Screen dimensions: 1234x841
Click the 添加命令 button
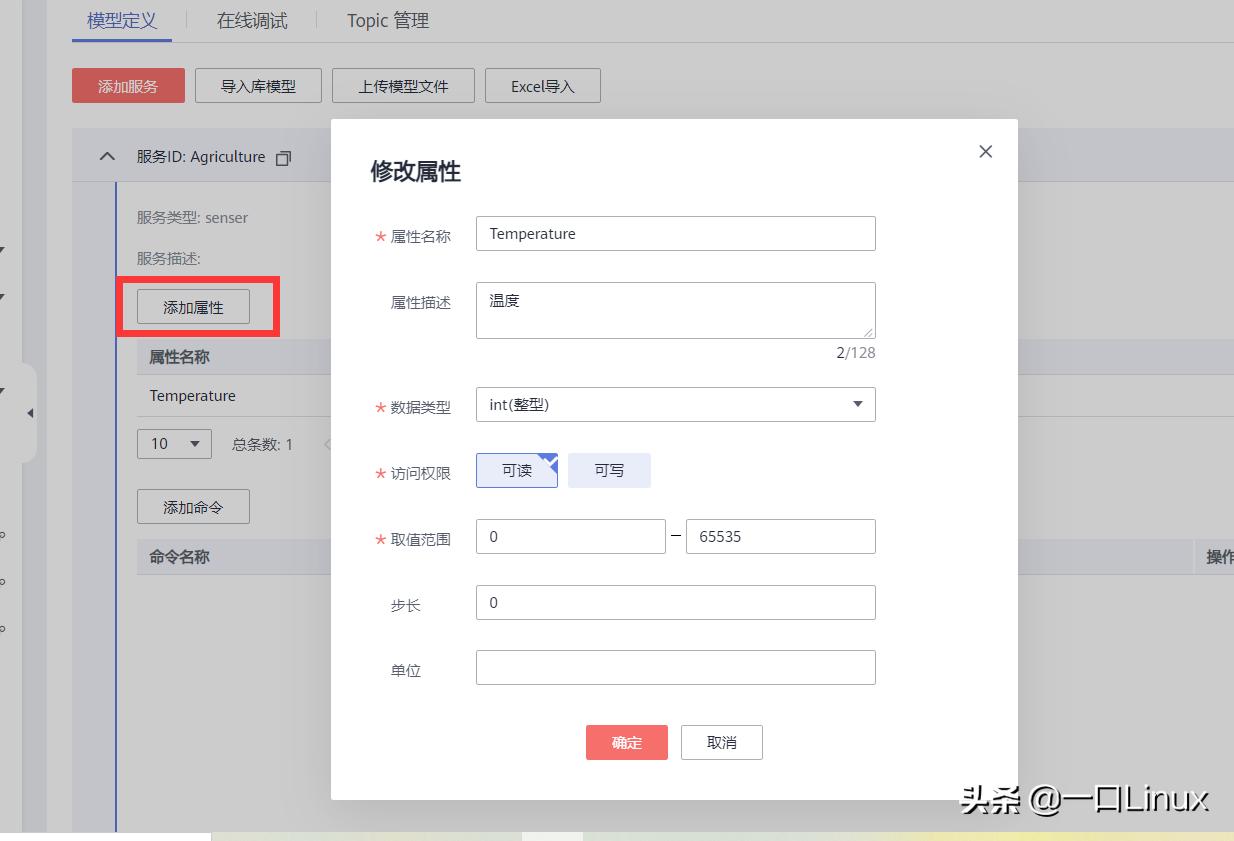pos(193,506)
